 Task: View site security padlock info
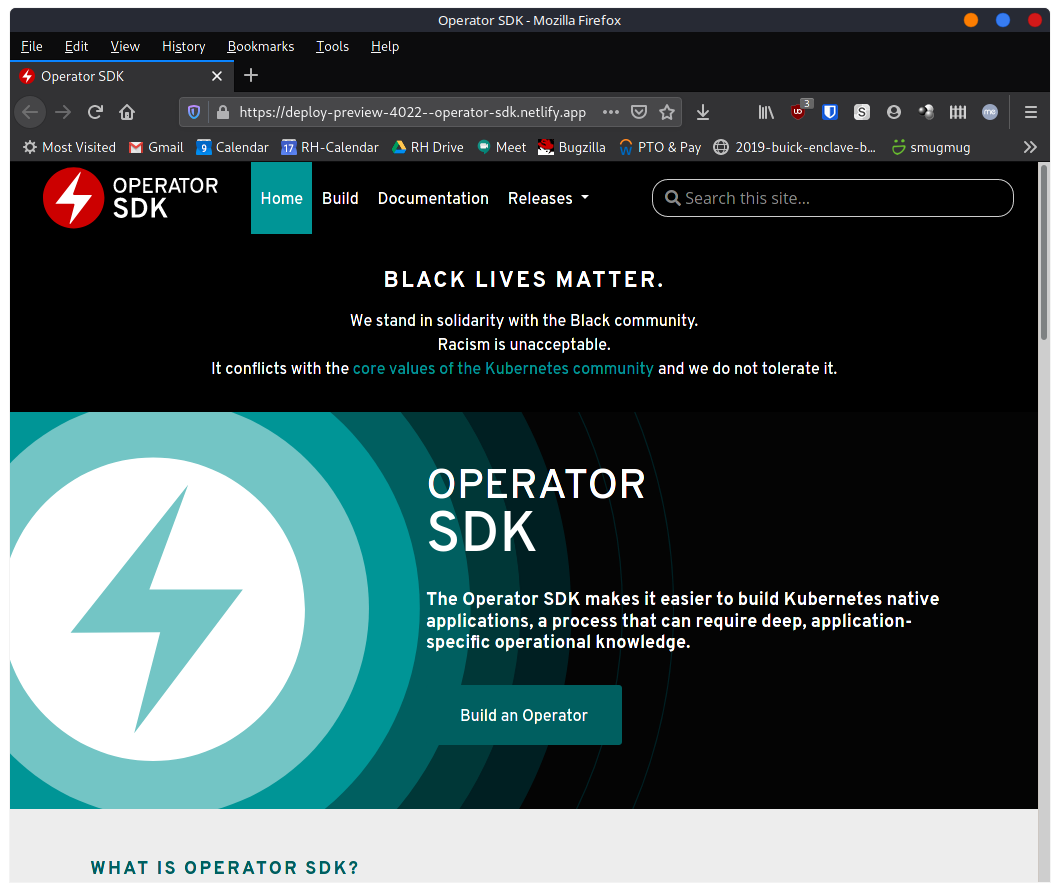222,112
